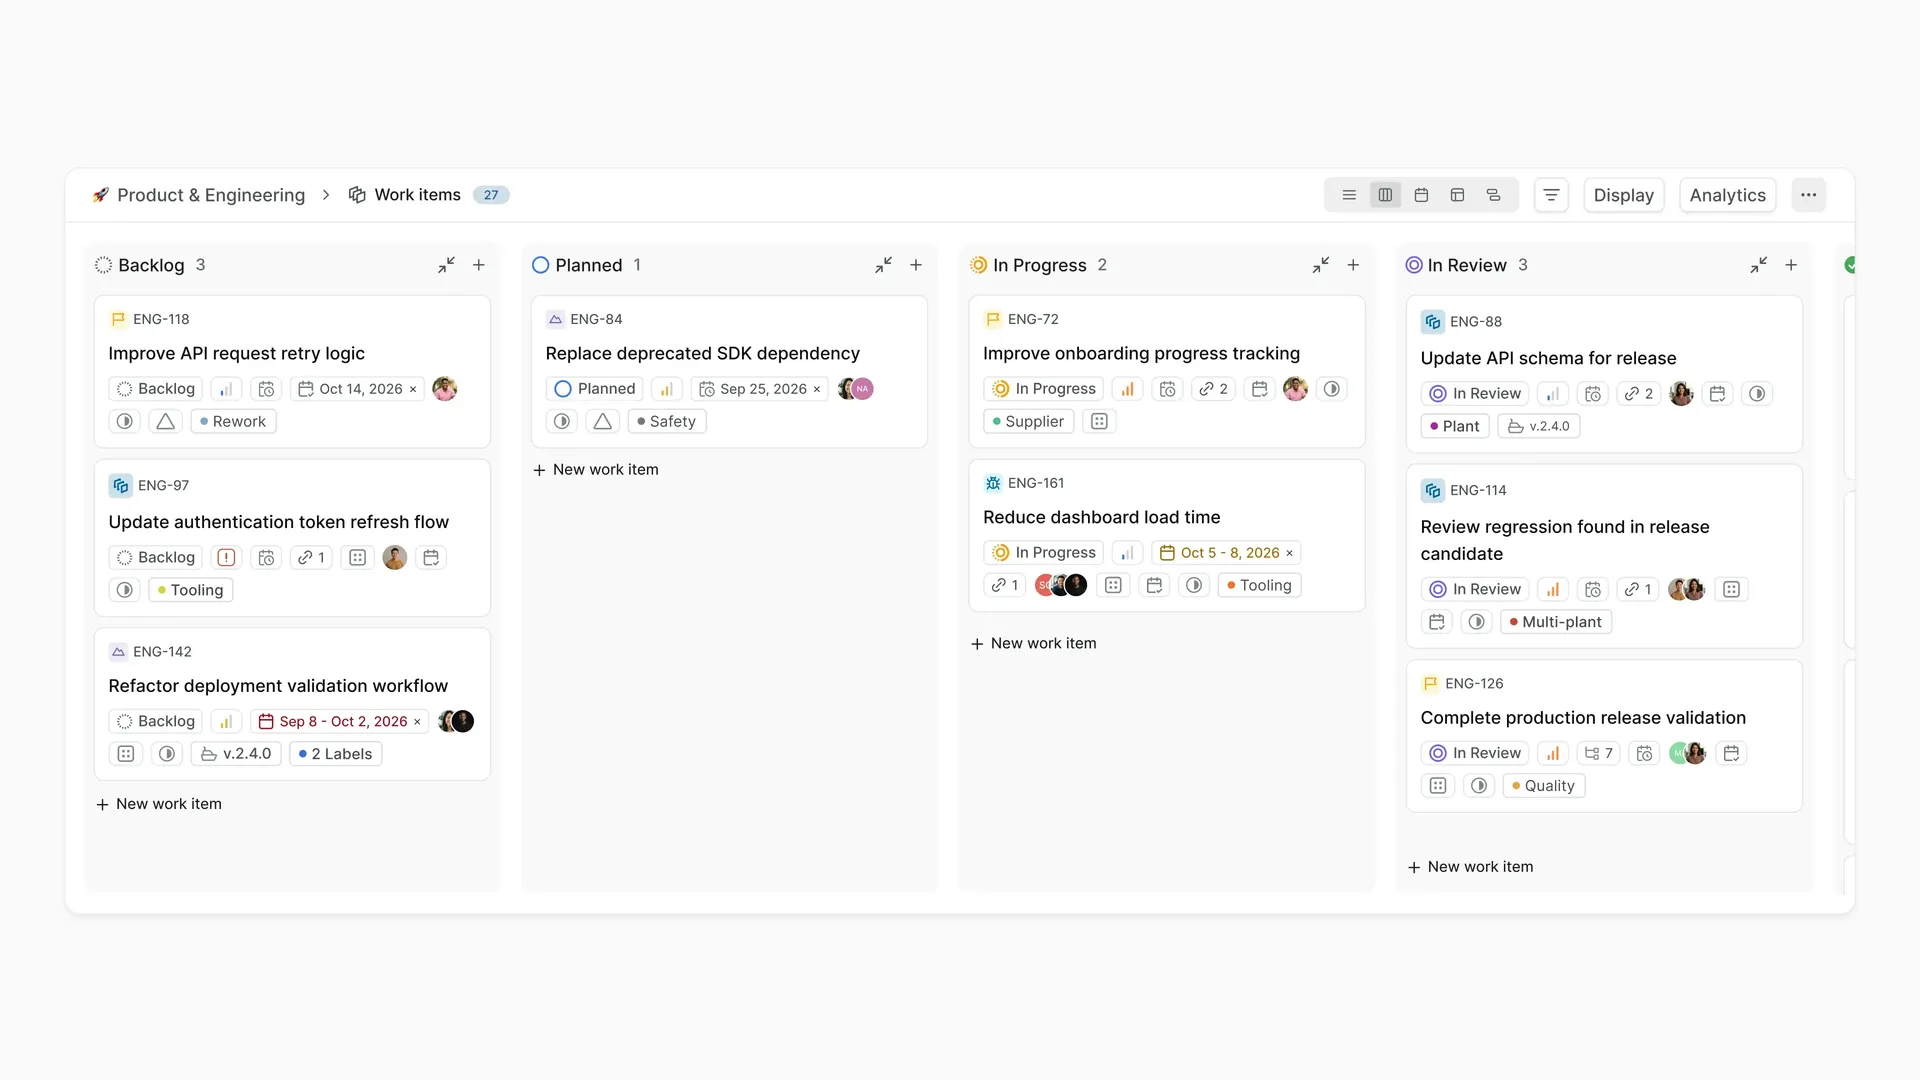Open the filters icon button
Viewport: 1920px width, 1080px height.
pos(1551,195)
